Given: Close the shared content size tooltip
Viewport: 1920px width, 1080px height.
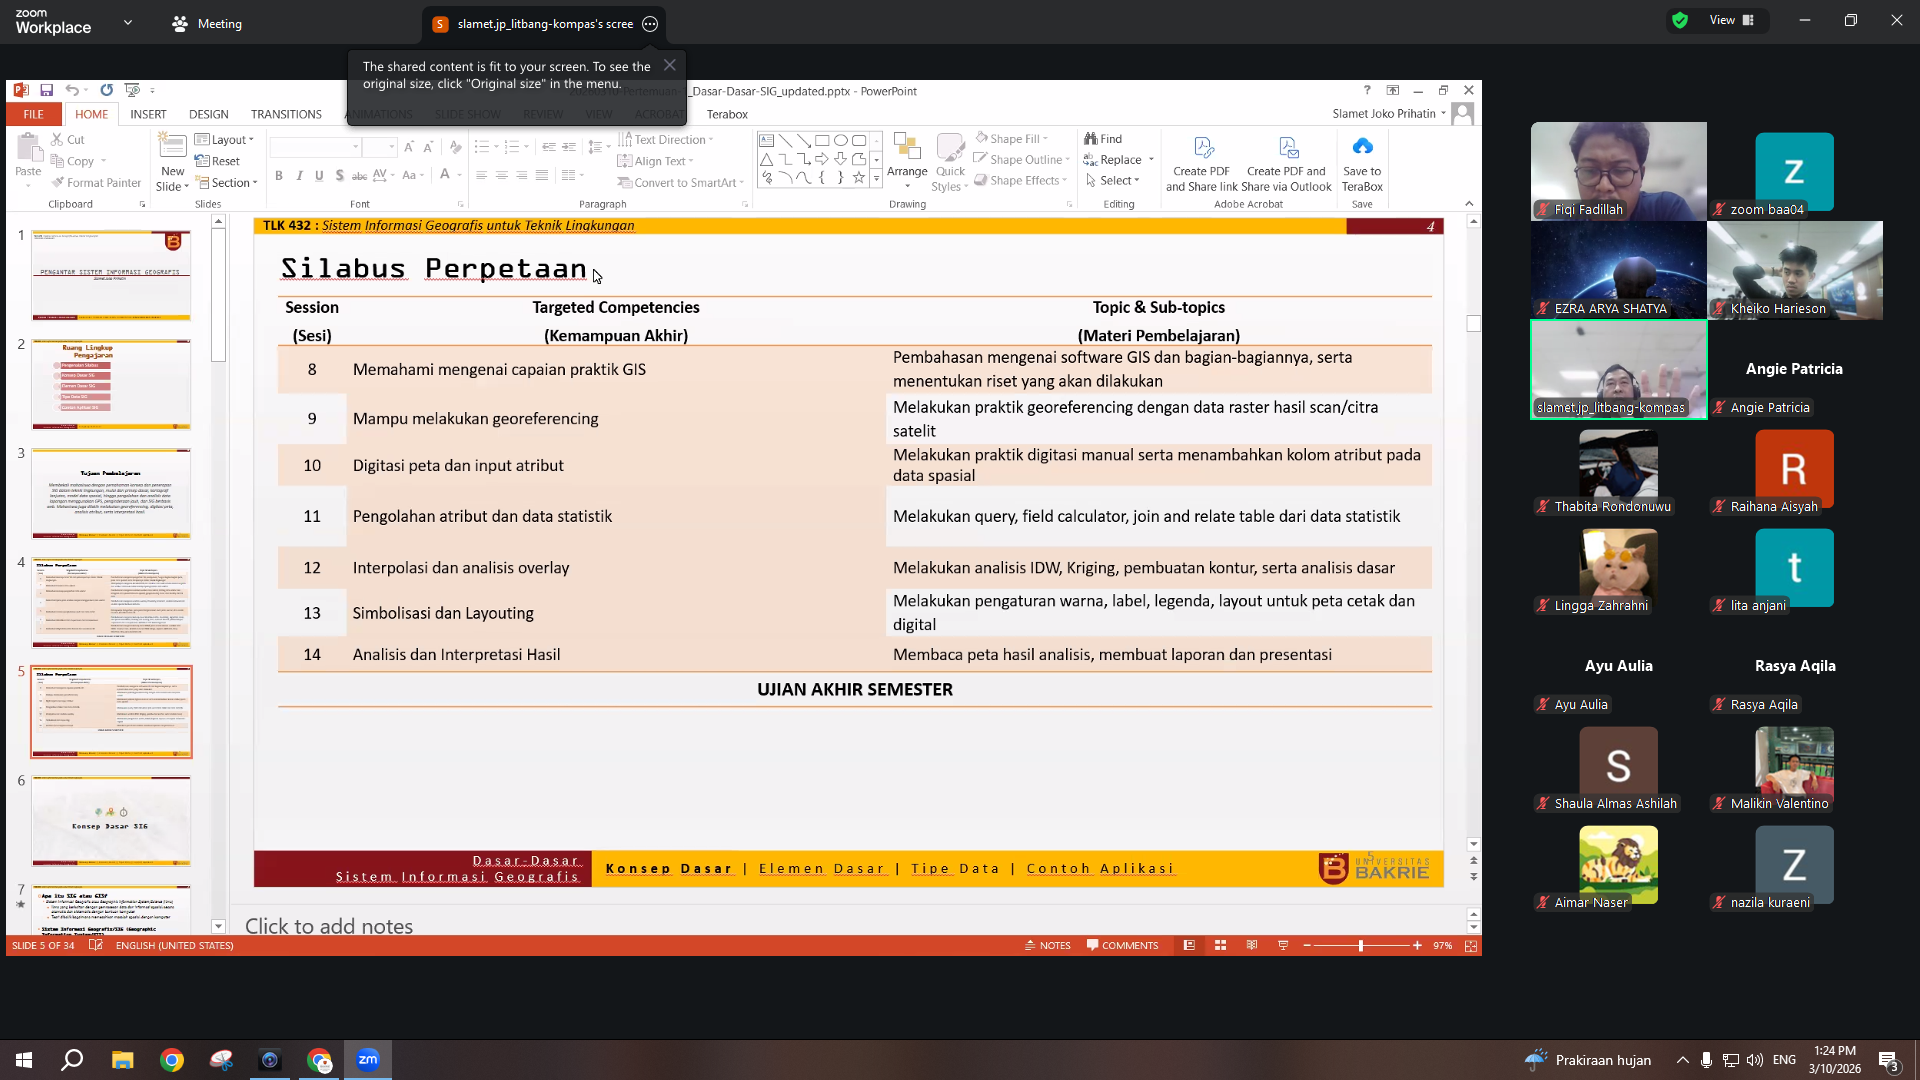Looking at the screenshot, I should coord(670,65).
